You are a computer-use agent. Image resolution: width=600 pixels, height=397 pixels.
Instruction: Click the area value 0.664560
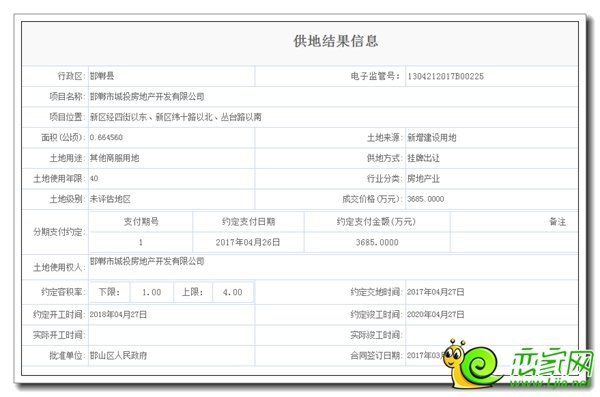click(x=106, y=137)
